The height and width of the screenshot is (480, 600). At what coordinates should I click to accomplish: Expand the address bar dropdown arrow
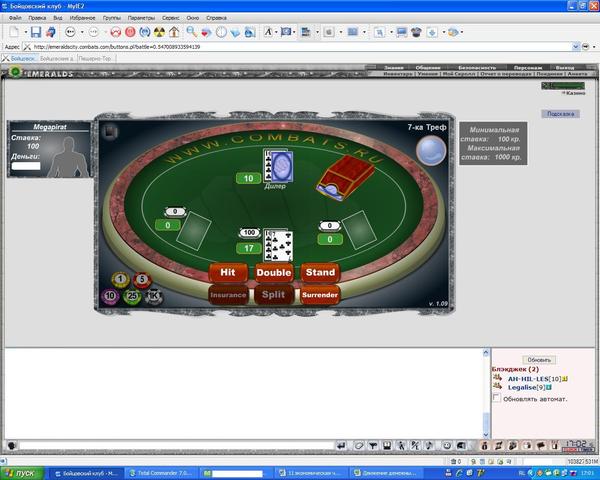[576, 47]
